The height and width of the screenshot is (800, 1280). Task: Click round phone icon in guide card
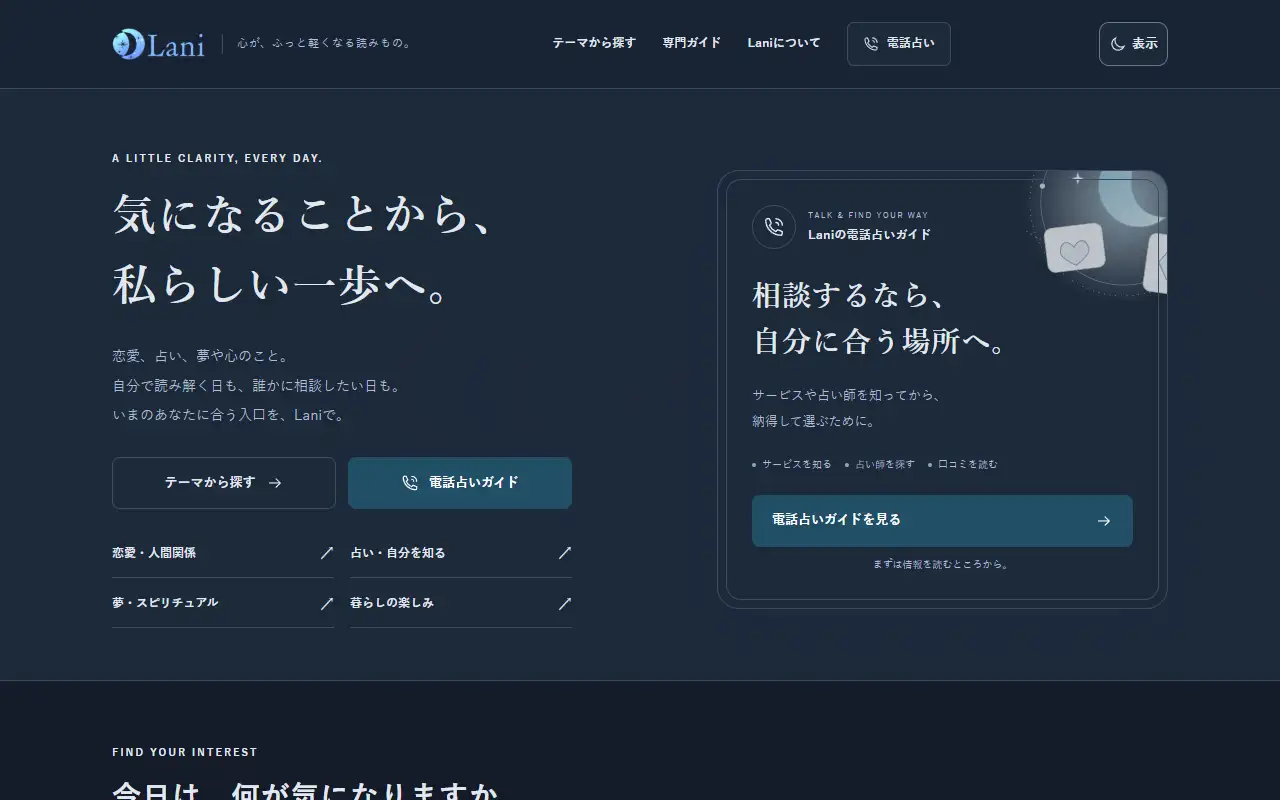(774, 226)
